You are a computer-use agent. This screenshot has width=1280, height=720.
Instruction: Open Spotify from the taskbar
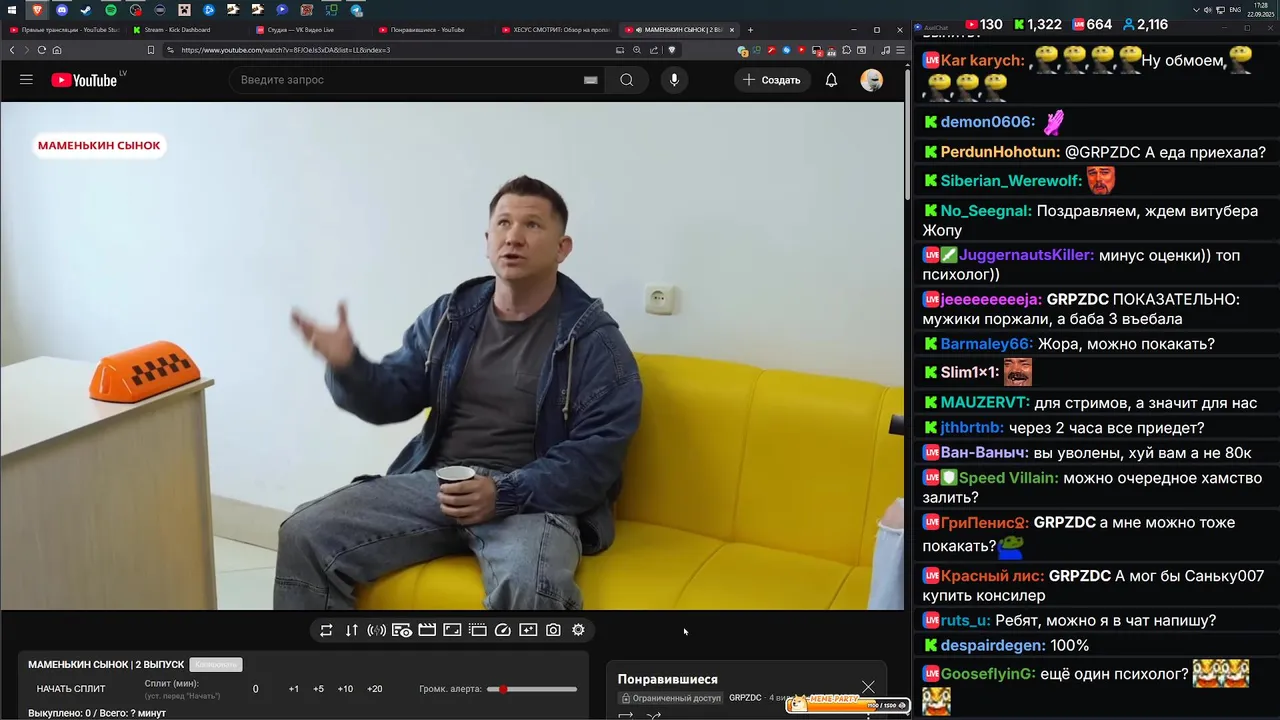111,10
